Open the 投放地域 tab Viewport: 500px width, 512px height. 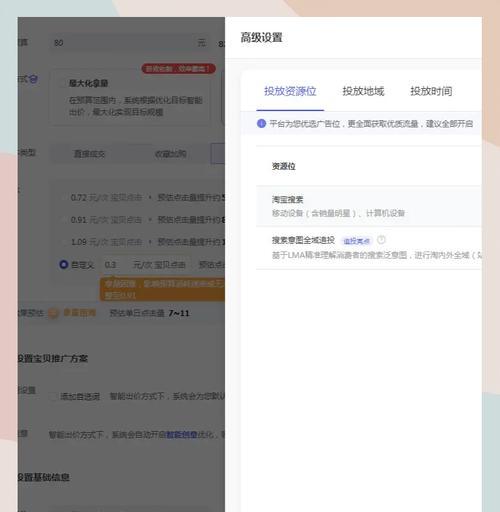click(363, 91)
